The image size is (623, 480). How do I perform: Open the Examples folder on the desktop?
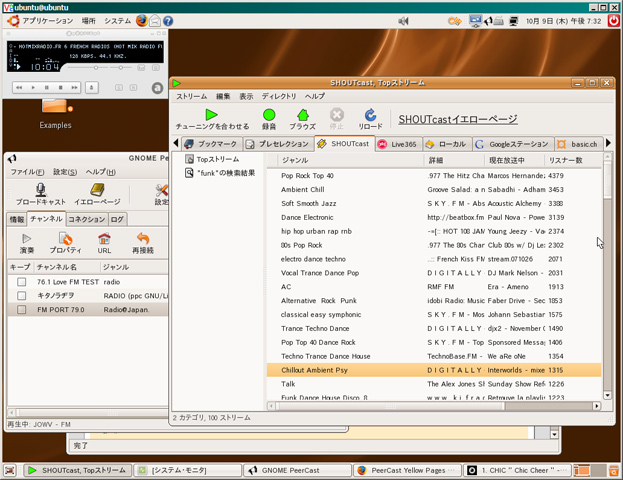56,114
